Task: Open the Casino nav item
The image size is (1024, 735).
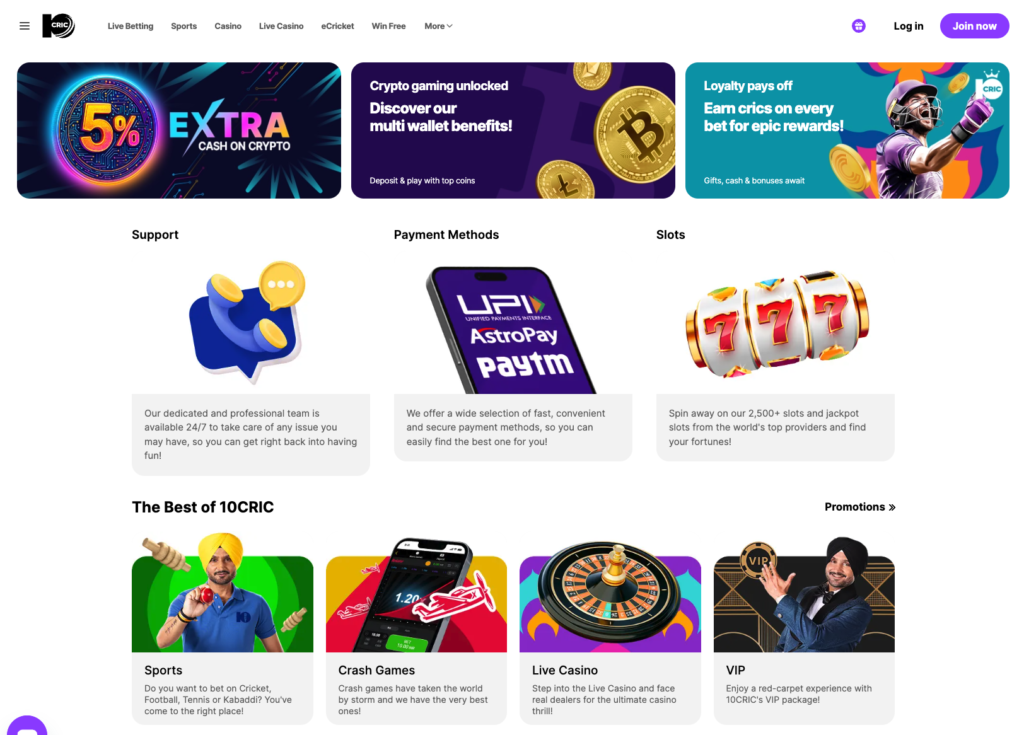Action: (228, 26)
